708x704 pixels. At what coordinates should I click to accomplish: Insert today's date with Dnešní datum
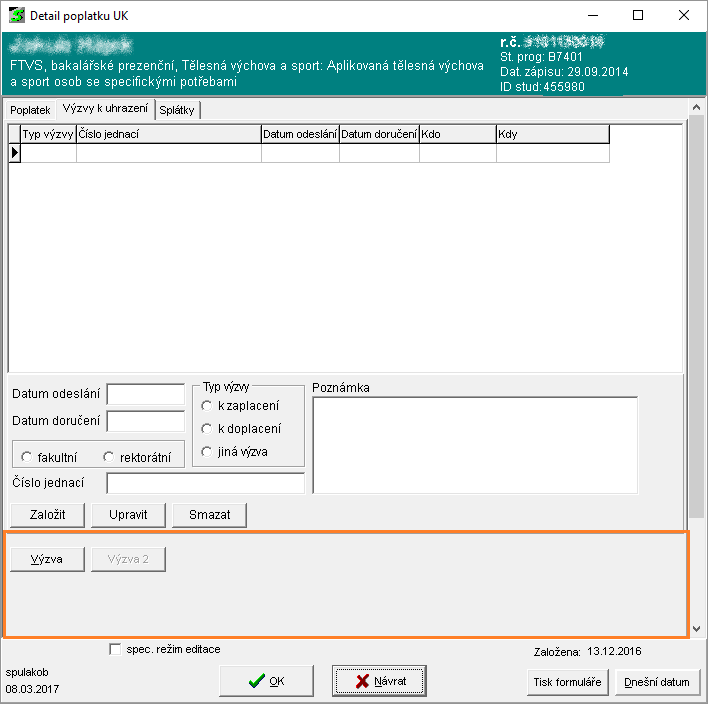click(657, 682)
